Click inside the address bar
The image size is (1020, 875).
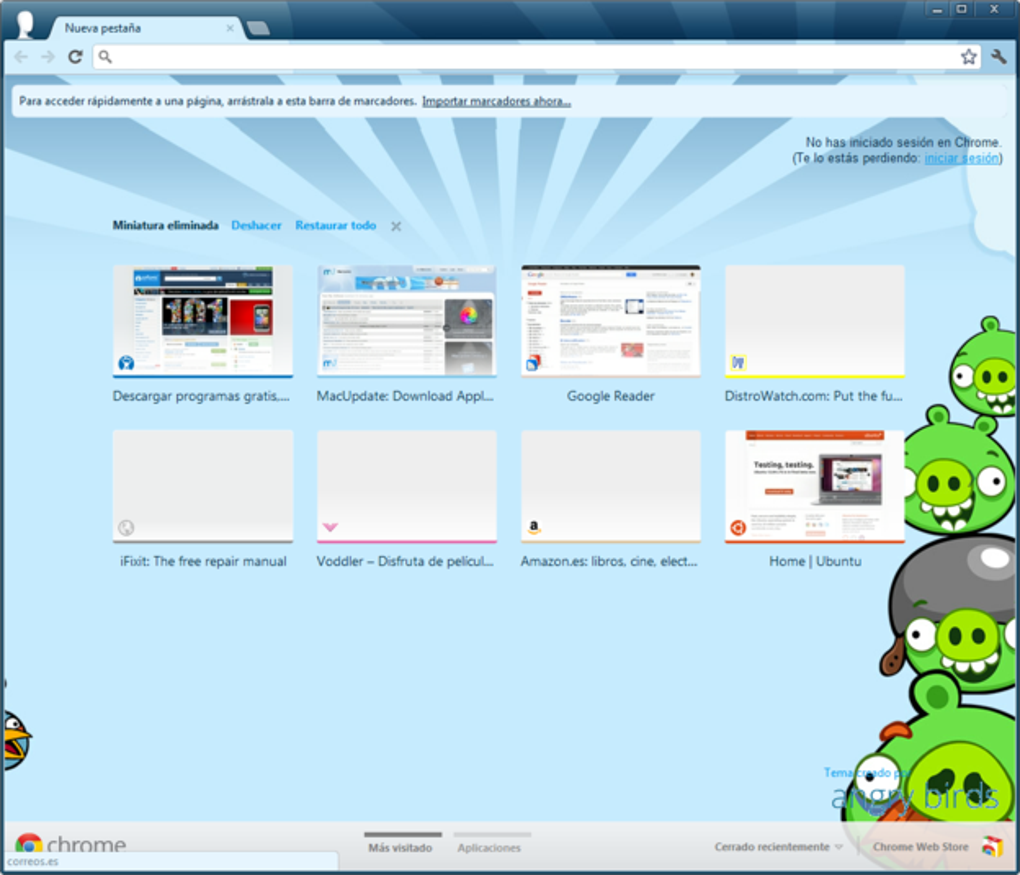537,57
